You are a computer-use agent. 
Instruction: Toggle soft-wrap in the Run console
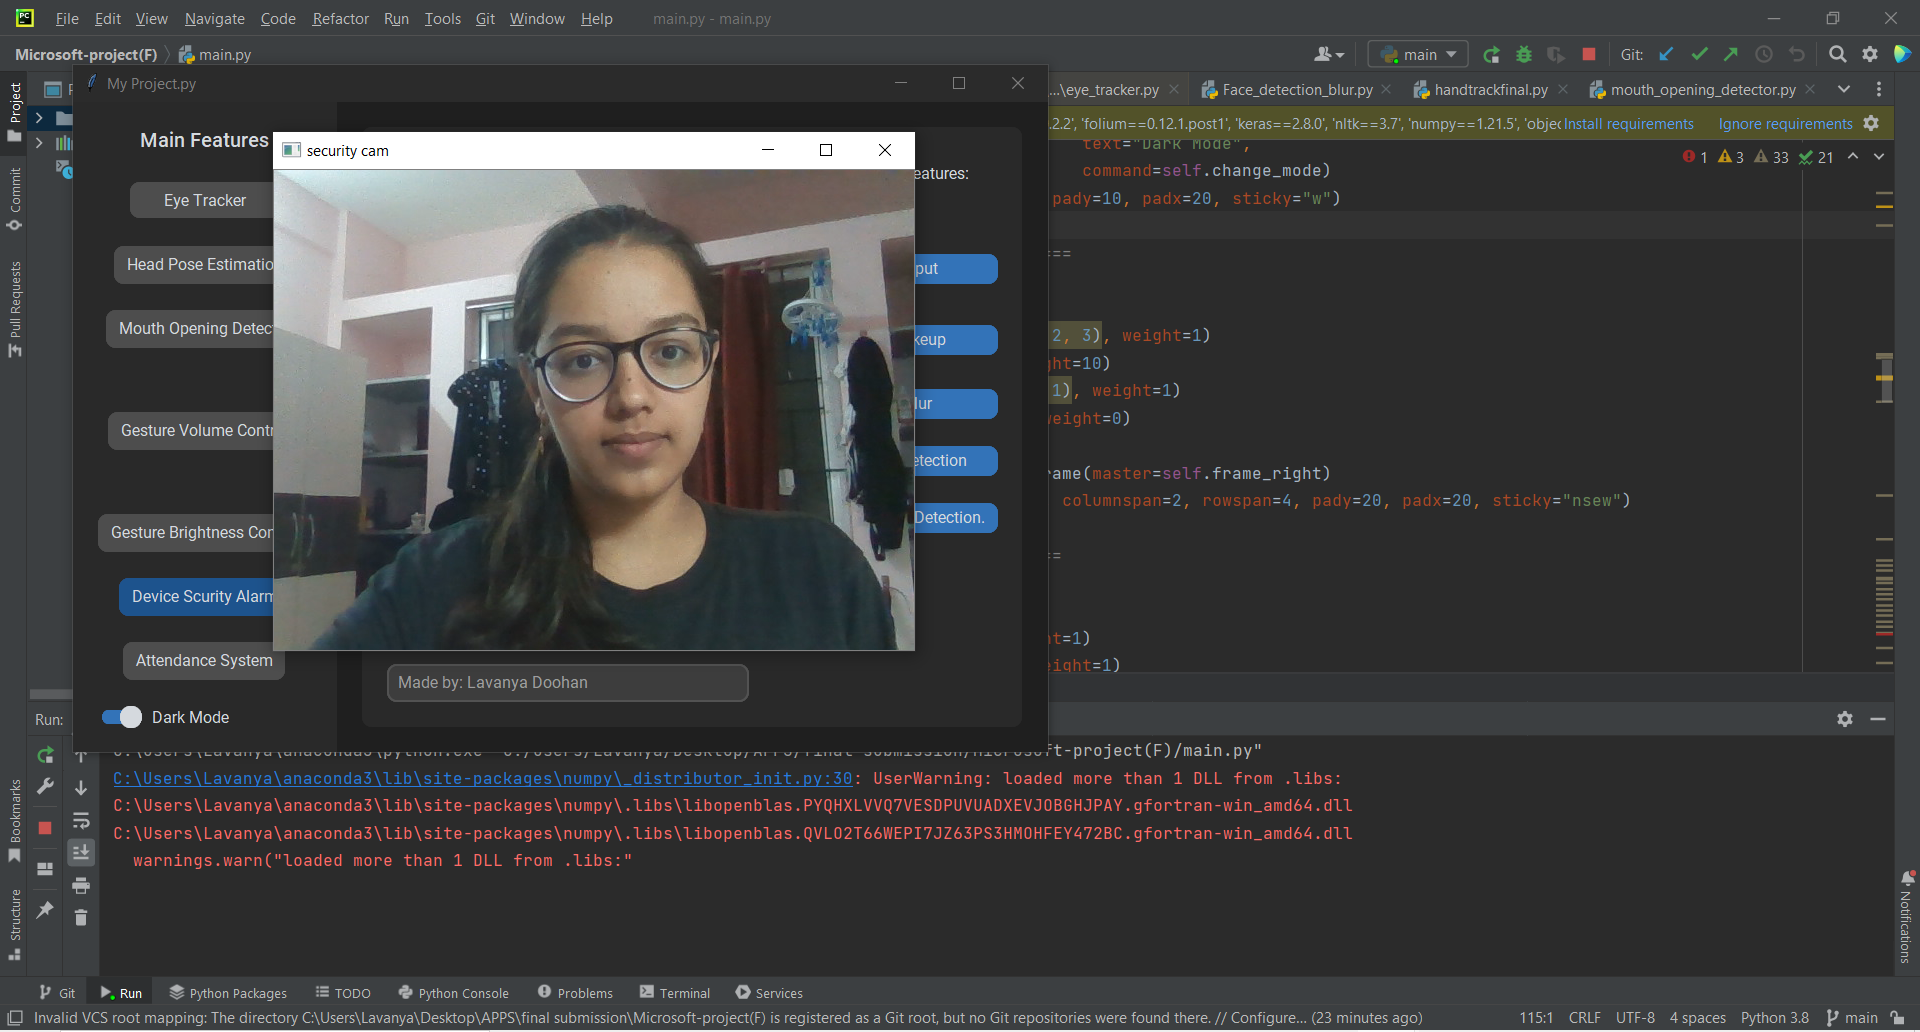81,821
